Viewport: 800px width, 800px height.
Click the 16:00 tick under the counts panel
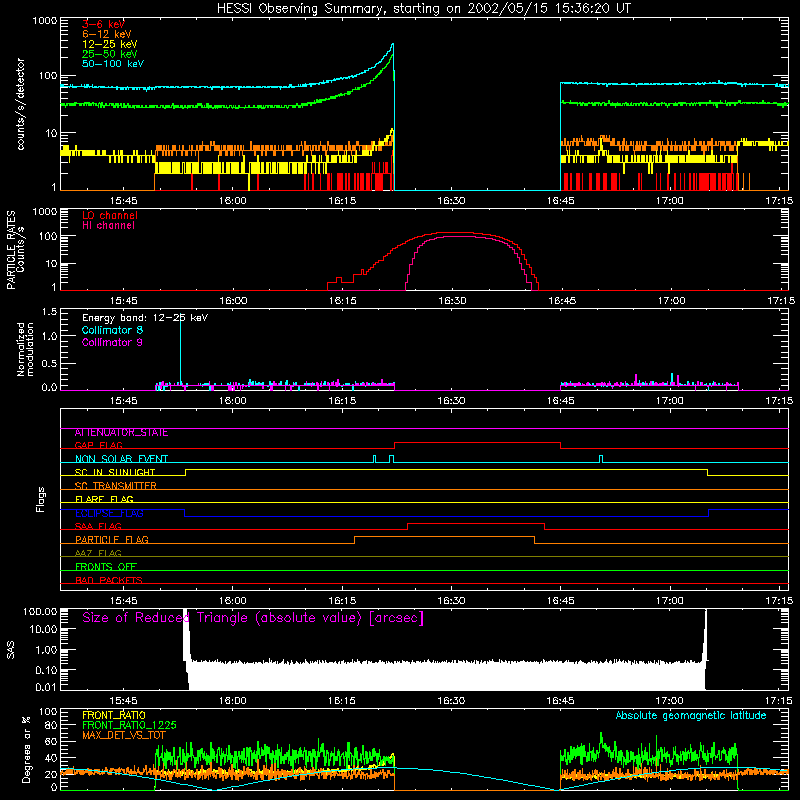click(x=233, y=201)
